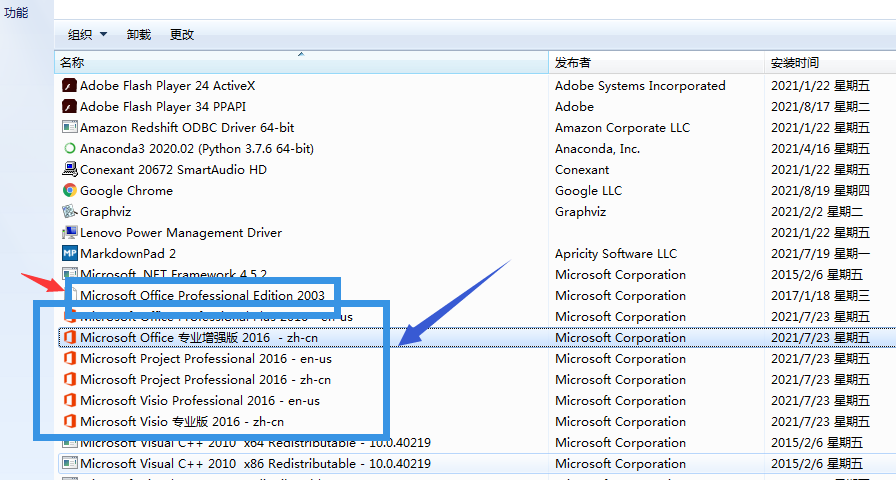Click install date 2021/2/2 星期二

[x=817, y=212]
